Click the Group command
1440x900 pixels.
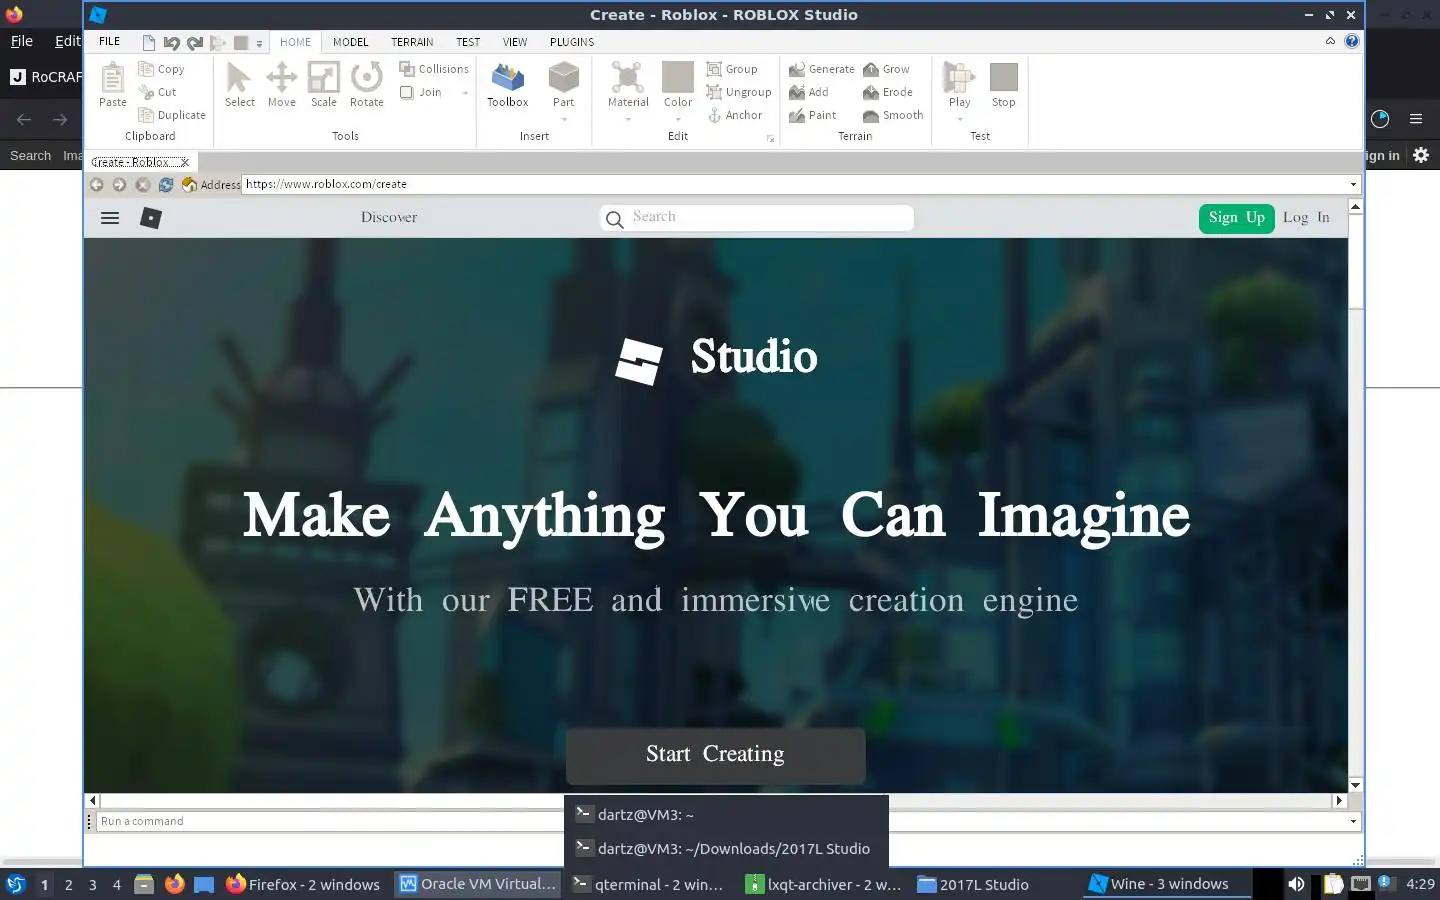[x=732, y=69]
